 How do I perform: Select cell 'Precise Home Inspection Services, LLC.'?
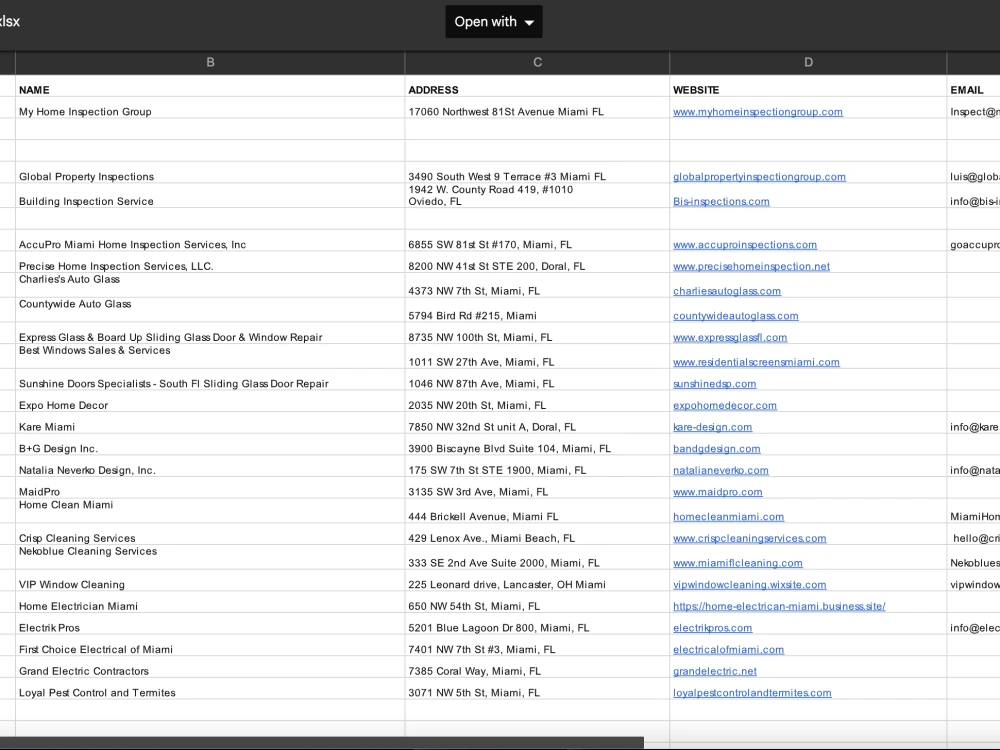(210, 263)
